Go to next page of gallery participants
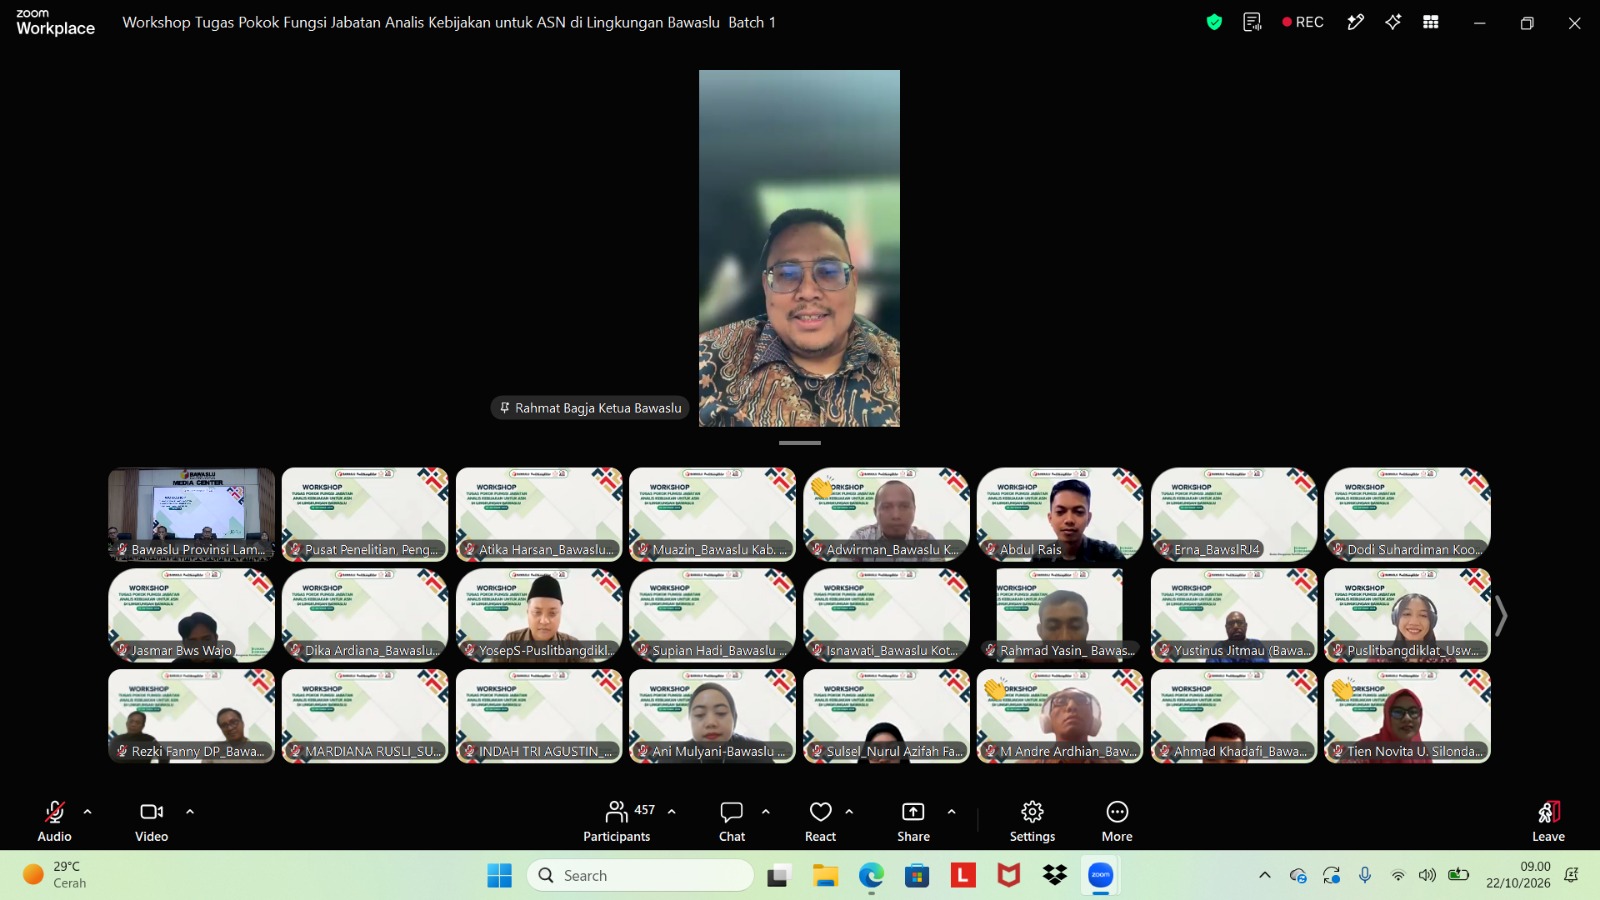This screenshot has width=1600, height=900. click(x=1501, y=615)
